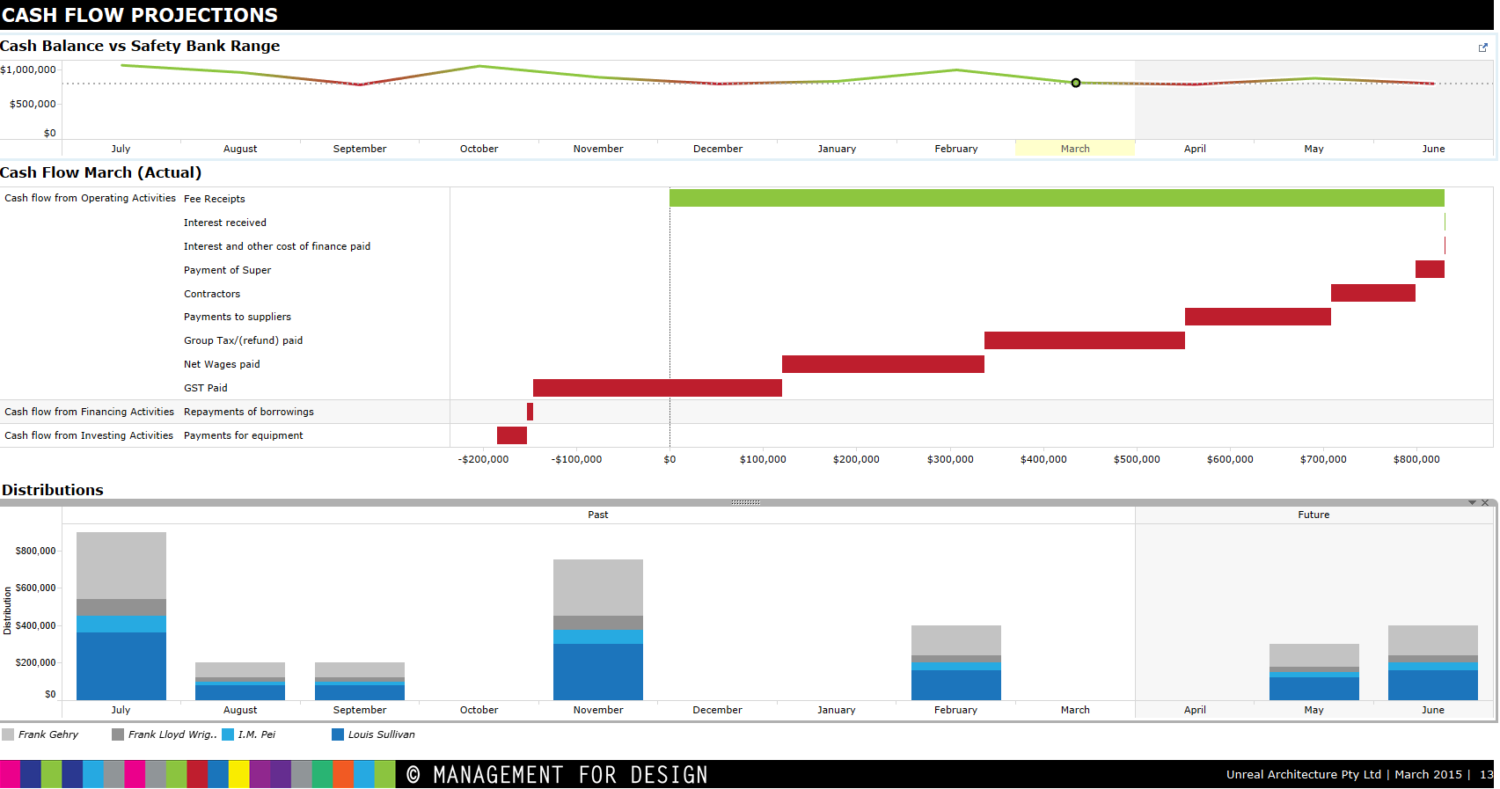Select June in the Cash Balance month axis
The image size is (1500, 789).
(1433, 148)
